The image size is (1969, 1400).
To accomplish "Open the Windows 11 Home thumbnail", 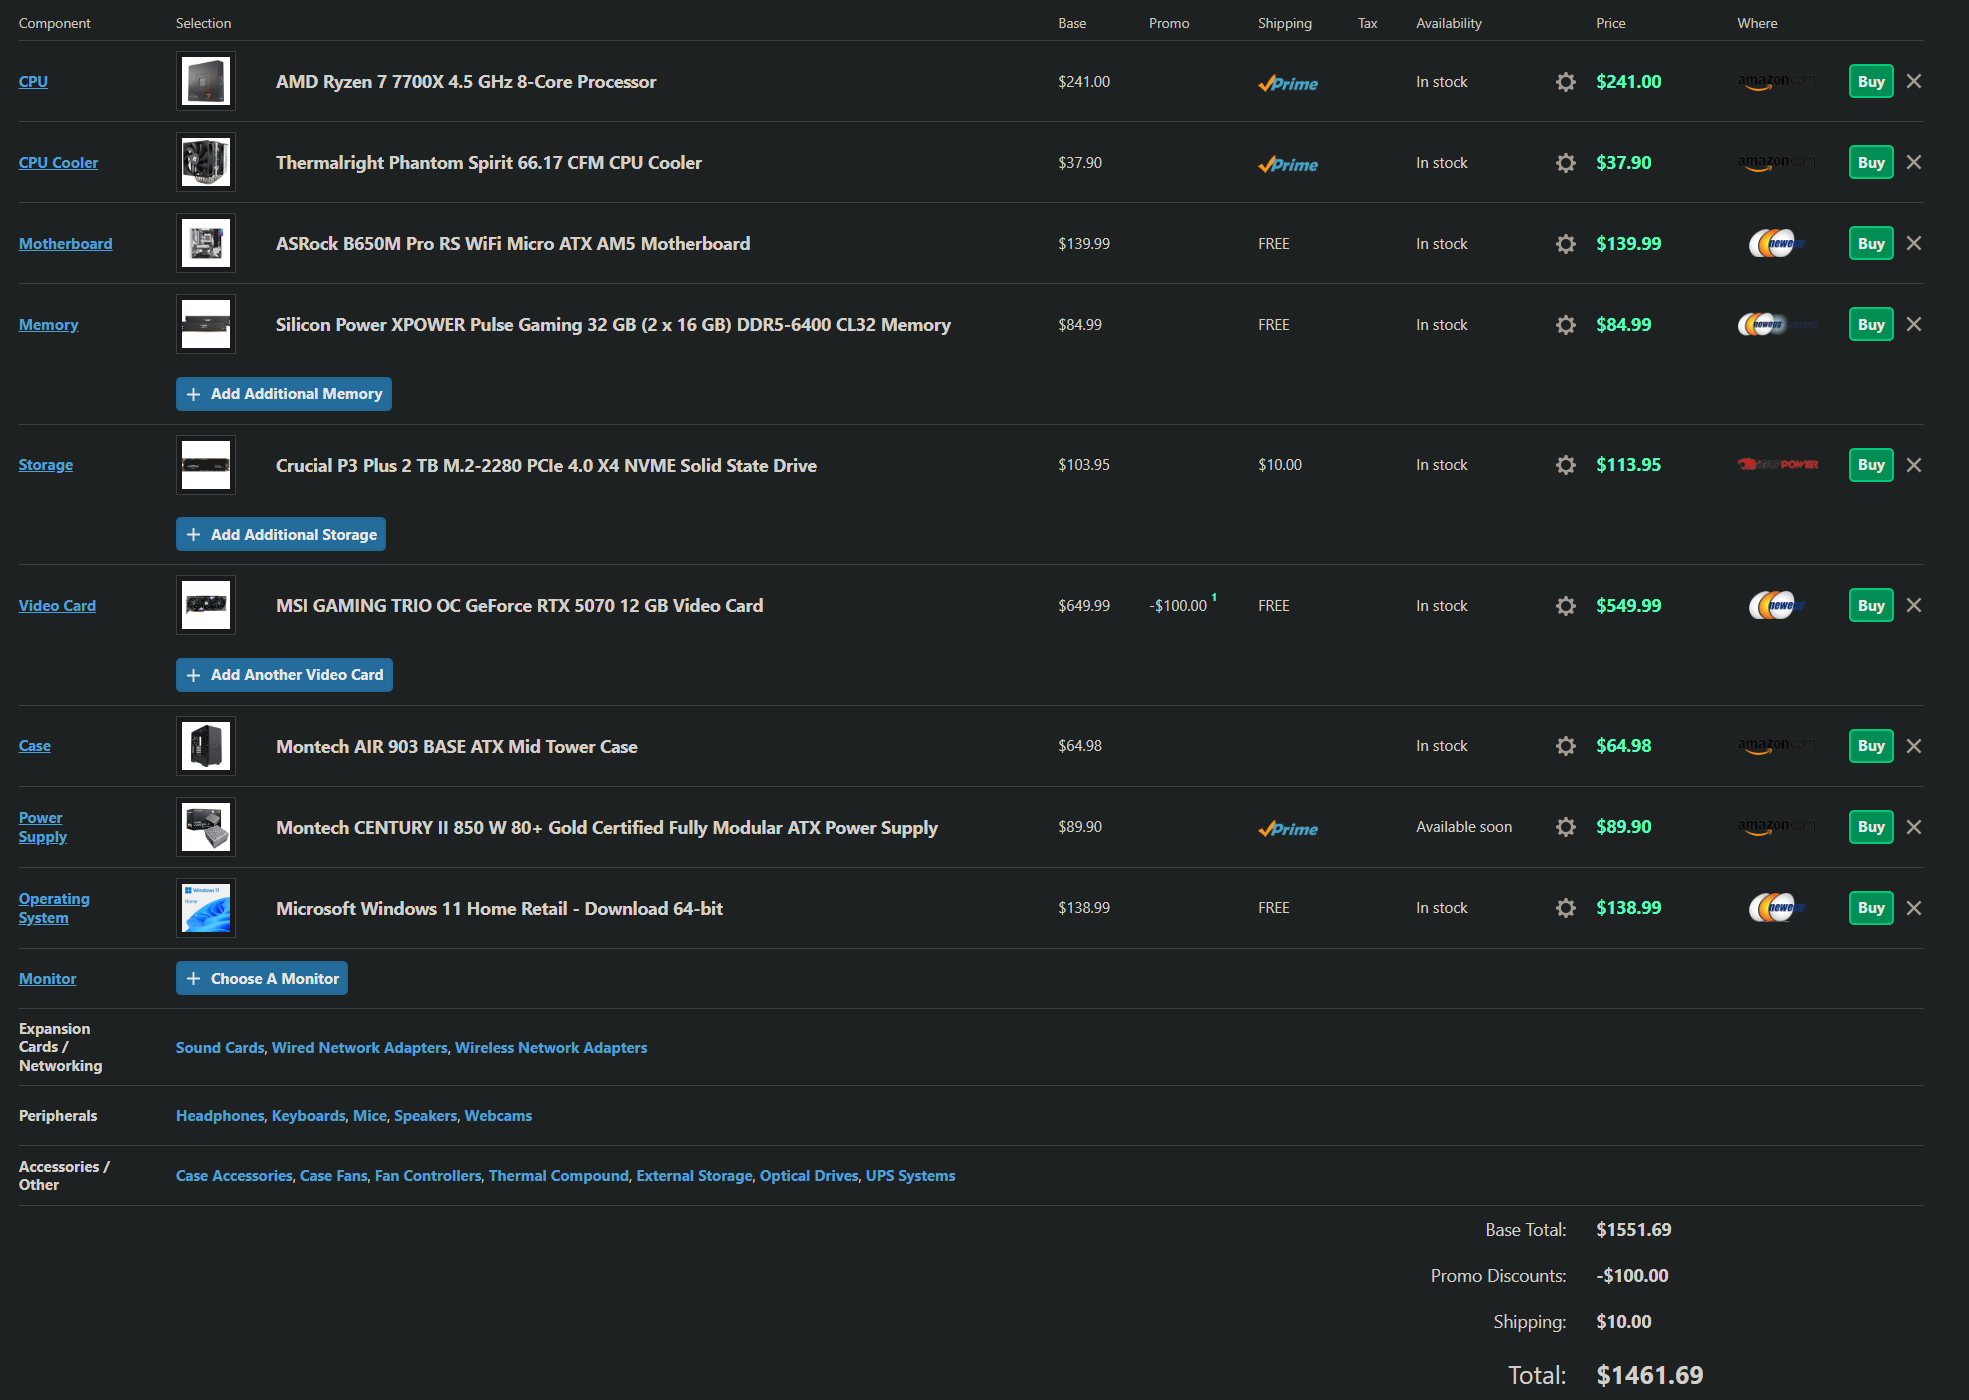I will point(206,908).
